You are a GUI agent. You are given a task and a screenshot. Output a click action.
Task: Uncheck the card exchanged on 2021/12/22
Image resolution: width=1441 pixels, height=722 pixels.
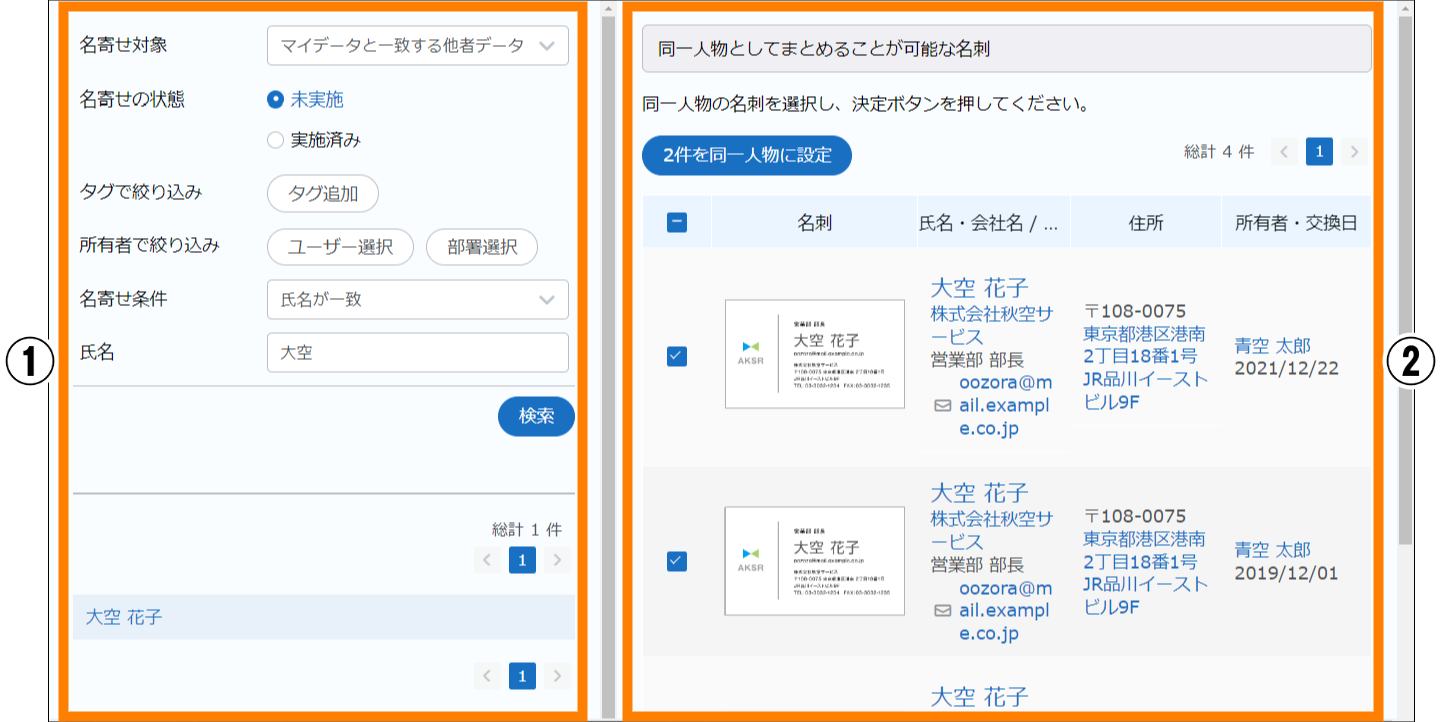[x=677, y=356]
